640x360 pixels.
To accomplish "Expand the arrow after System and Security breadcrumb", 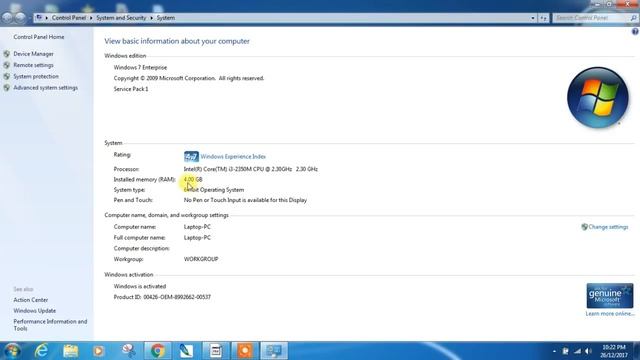I will 151,18.
